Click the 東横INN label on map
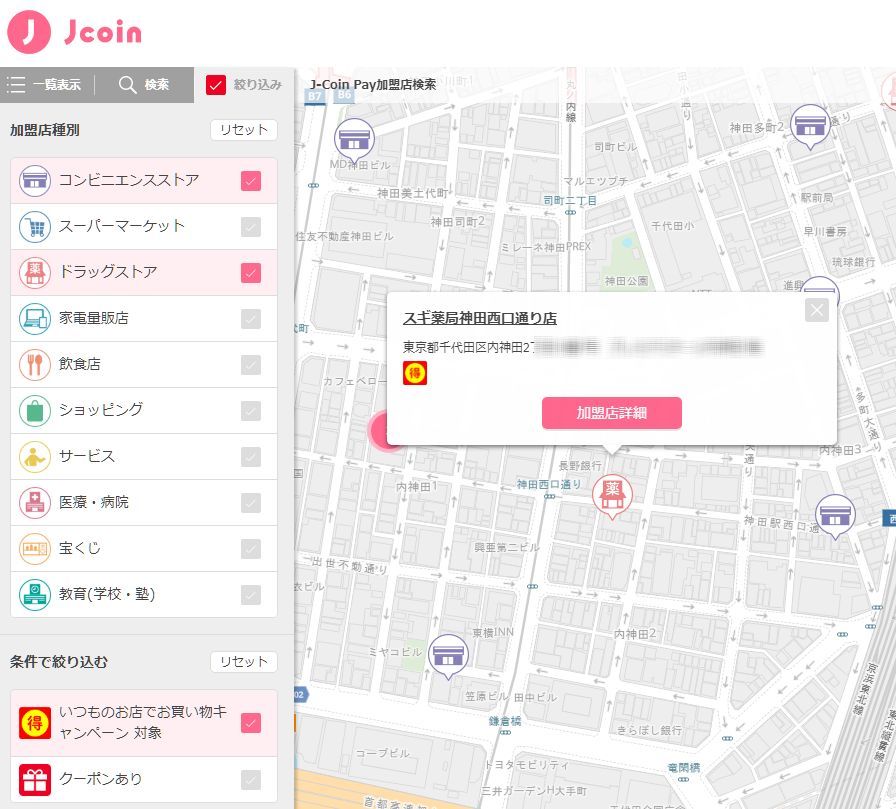The width and height of the screenshot is (896, 809). (x=493, y=632)
